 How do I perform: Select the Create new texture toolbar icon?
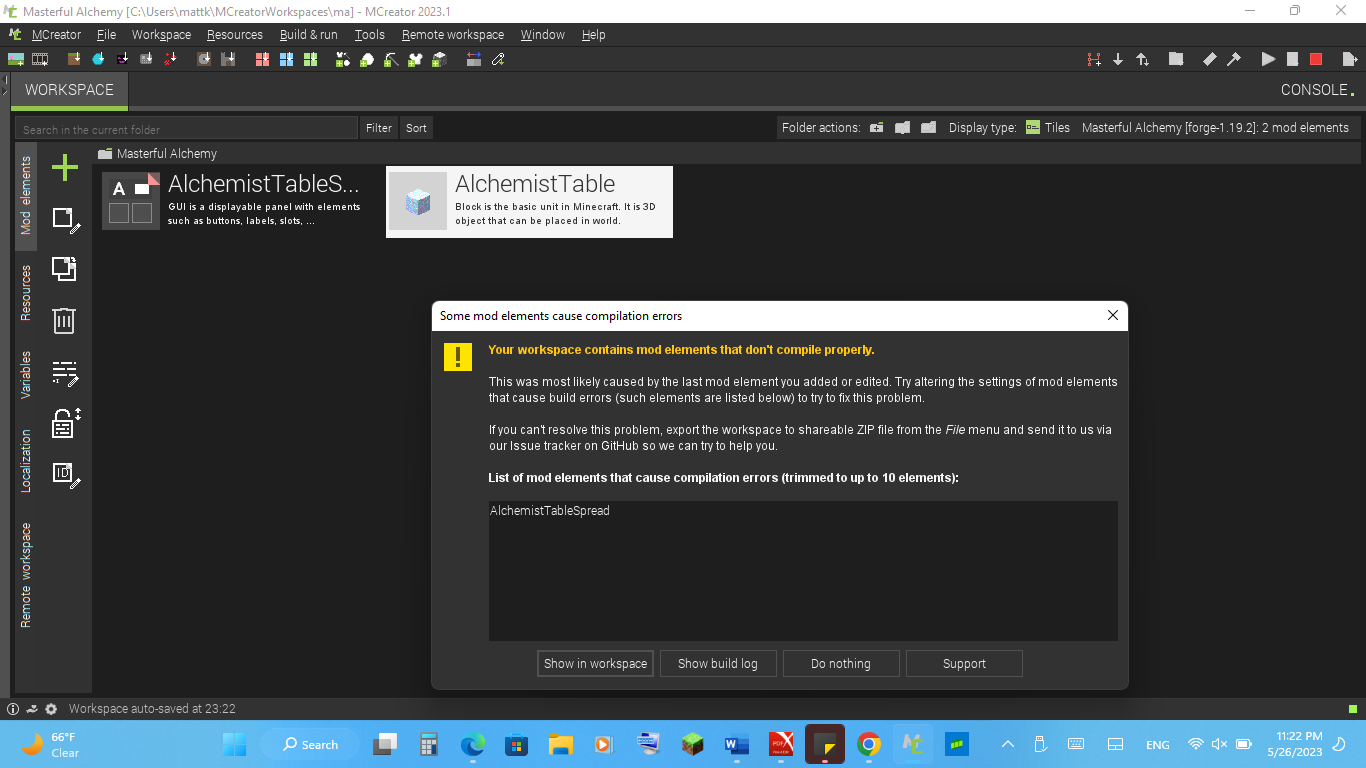coord(14,59)
